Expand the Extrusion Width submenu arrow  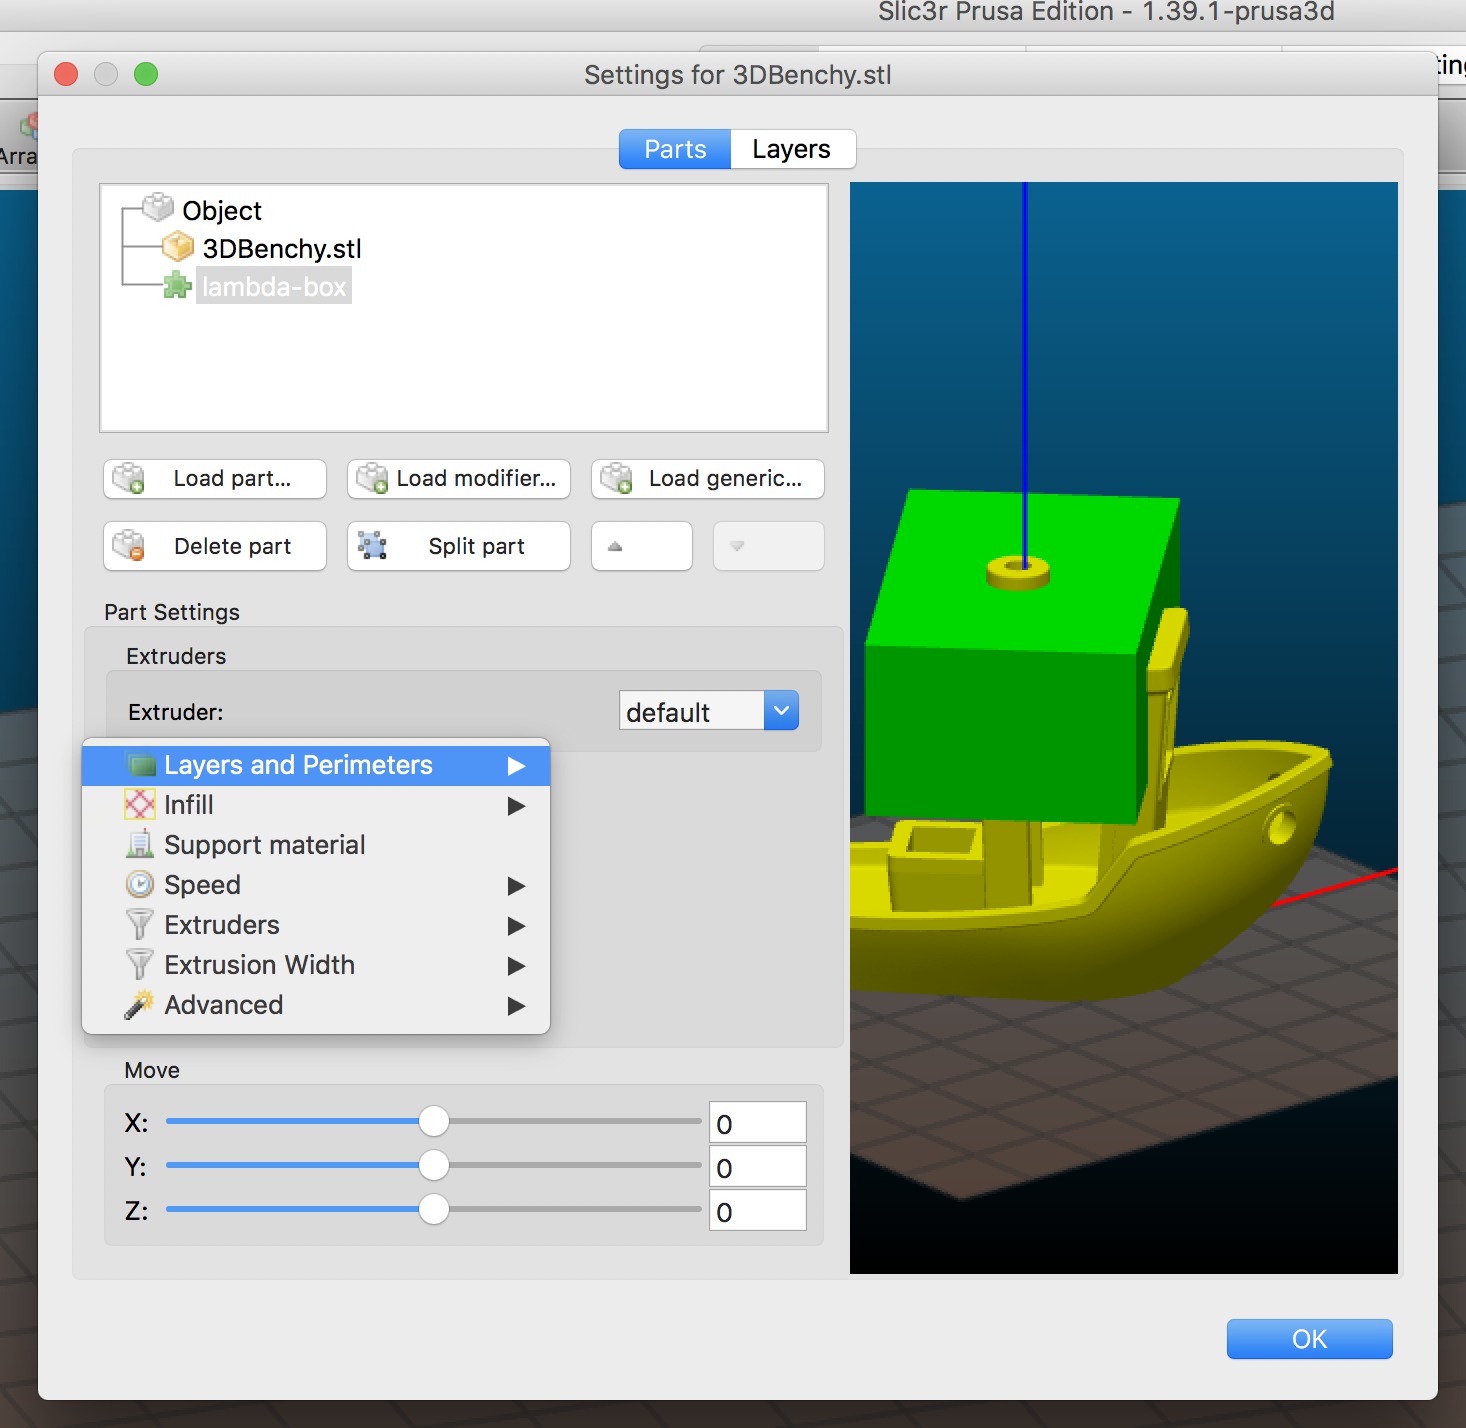516,966
